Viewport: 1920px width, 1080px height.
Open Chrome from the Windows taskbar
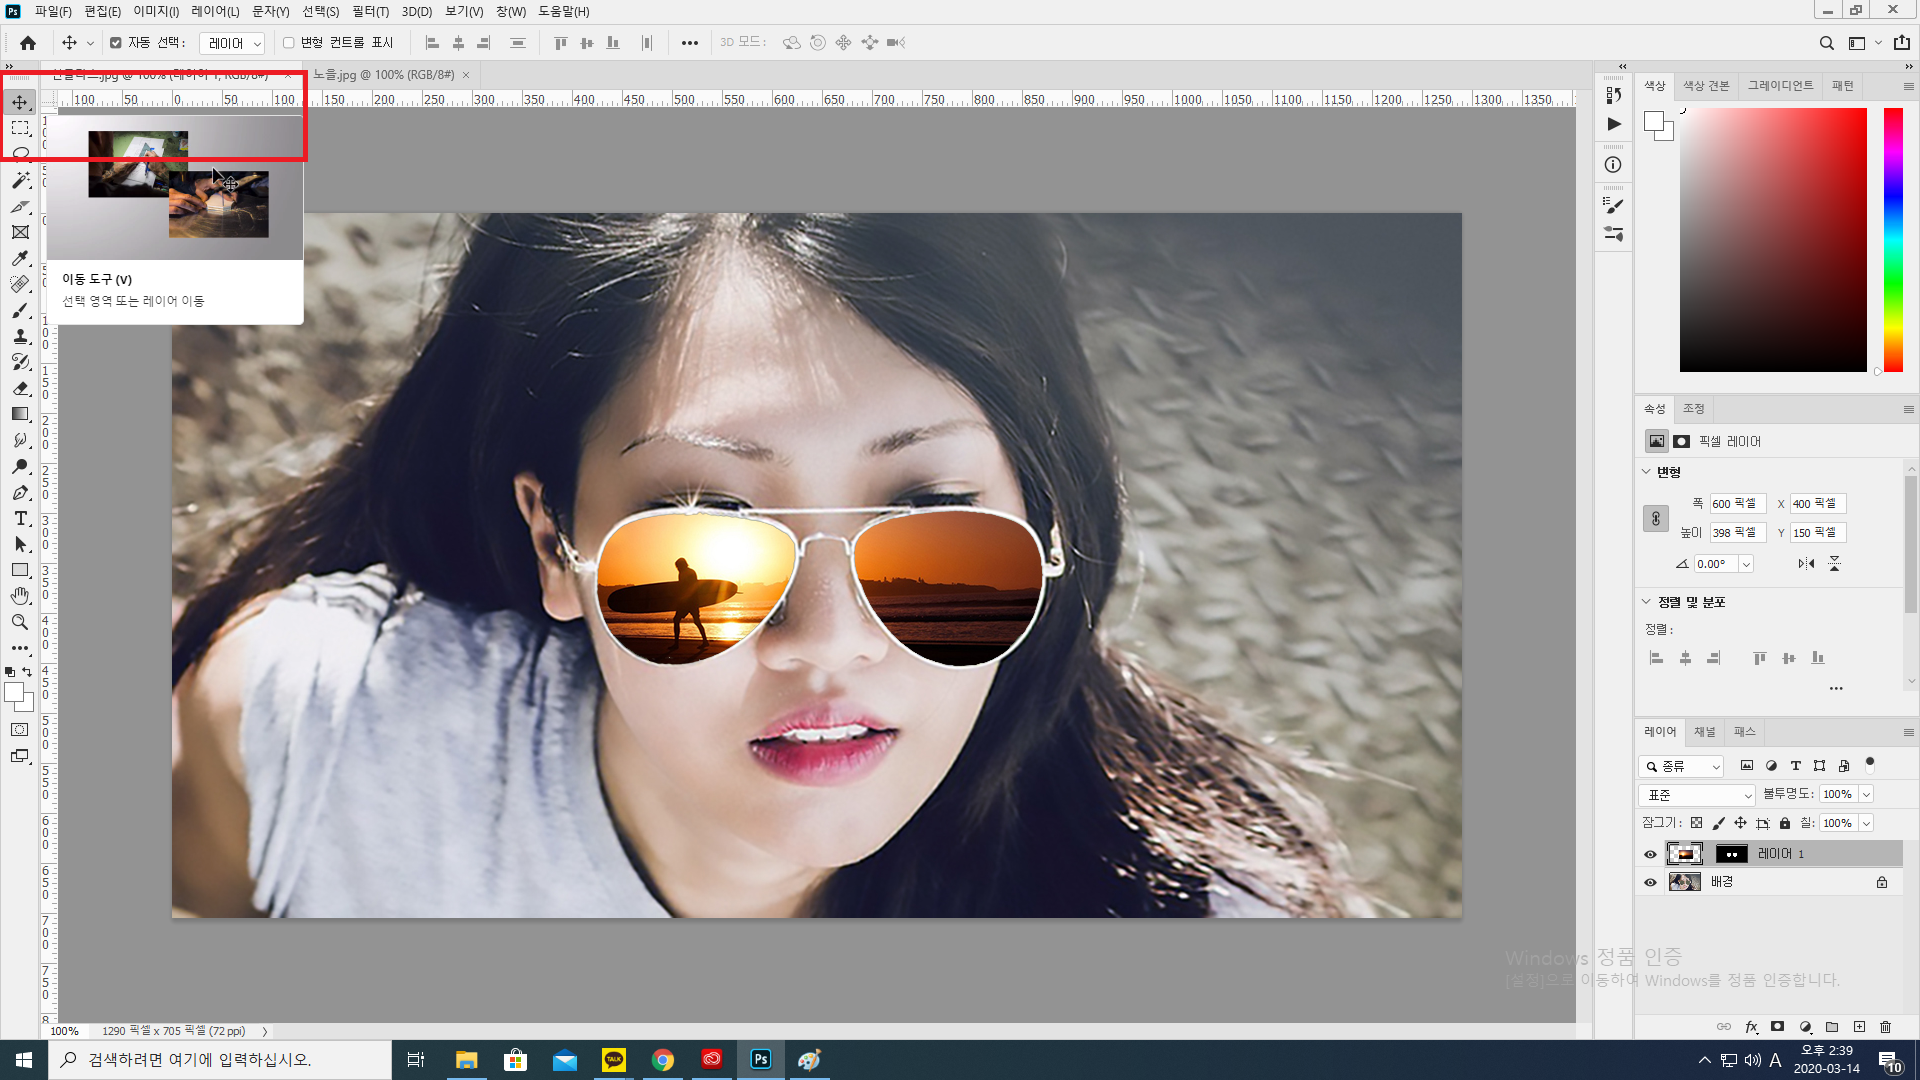663,1060
